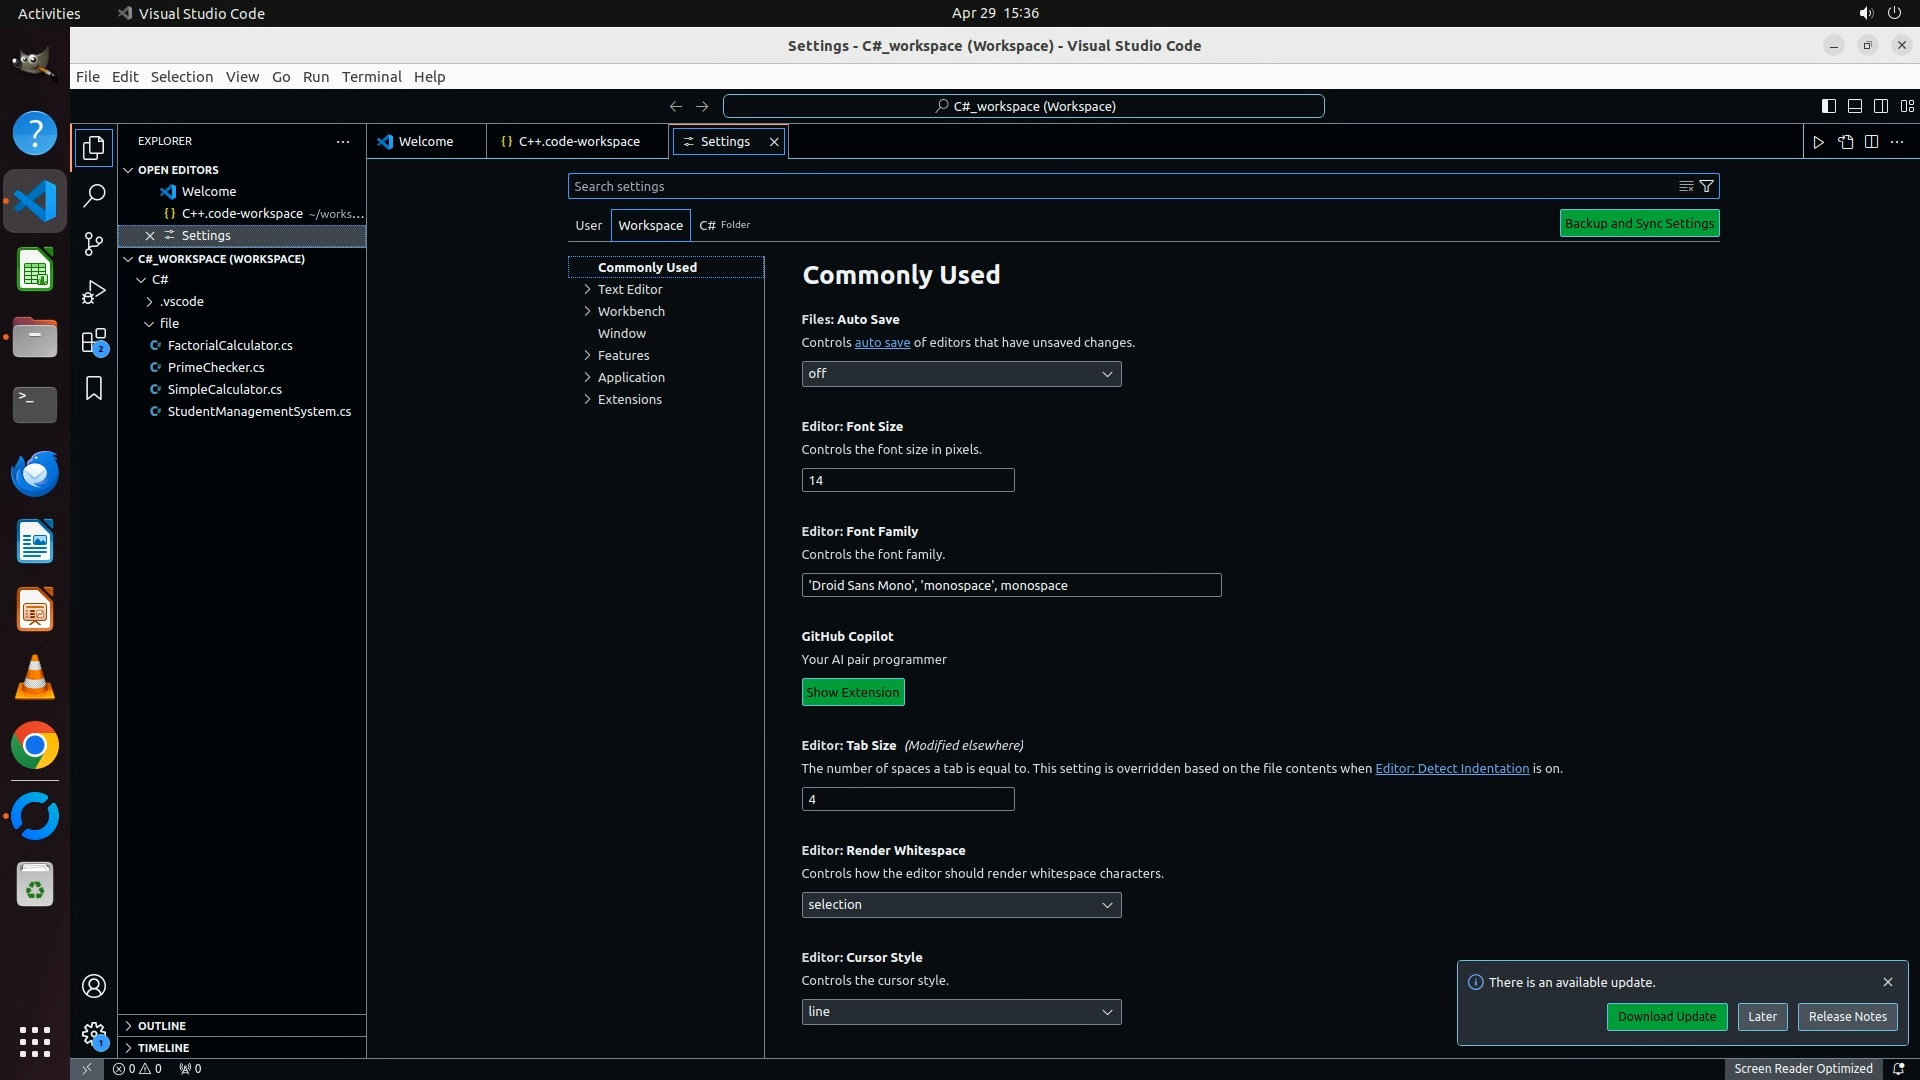The height and width of the screenshot is (1080, 1920).
Task: Click the settings filter funnel icon
Action: (1707, 186)
